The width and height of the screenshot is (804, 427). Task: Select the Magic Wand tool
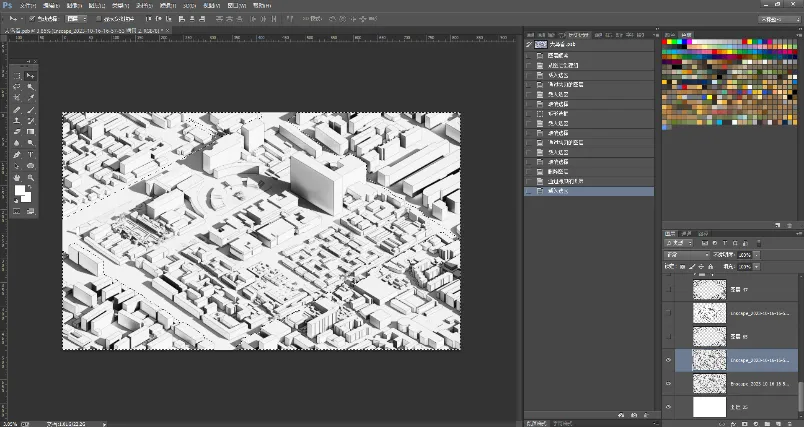coord(31,87)
